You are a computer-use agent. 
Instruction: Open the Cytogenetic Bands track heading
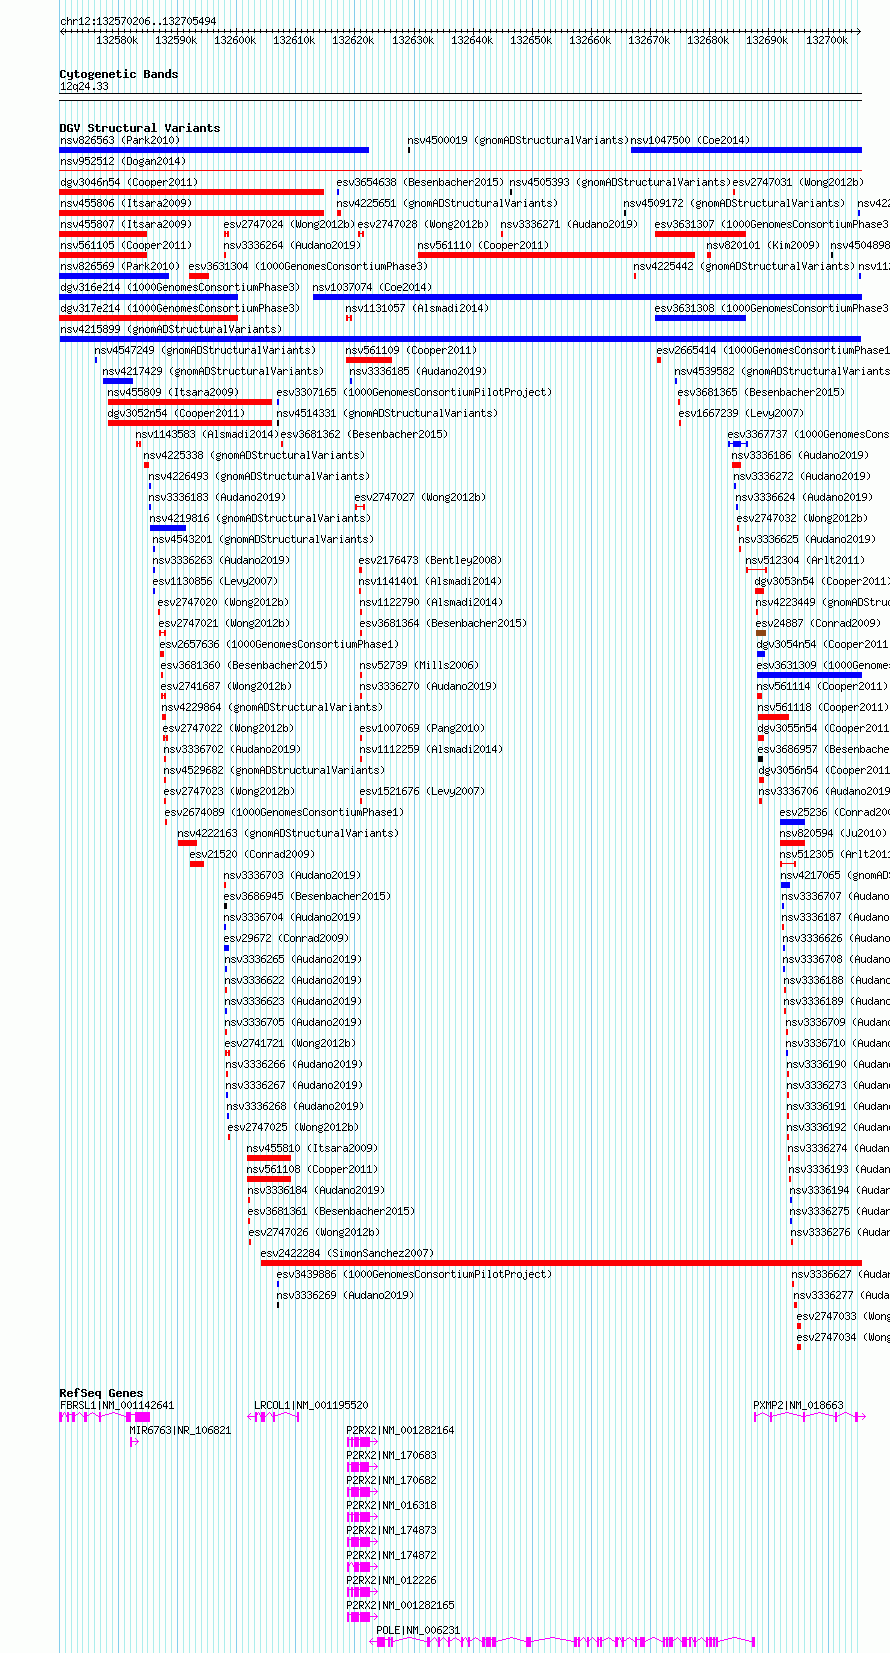point(119,74)
